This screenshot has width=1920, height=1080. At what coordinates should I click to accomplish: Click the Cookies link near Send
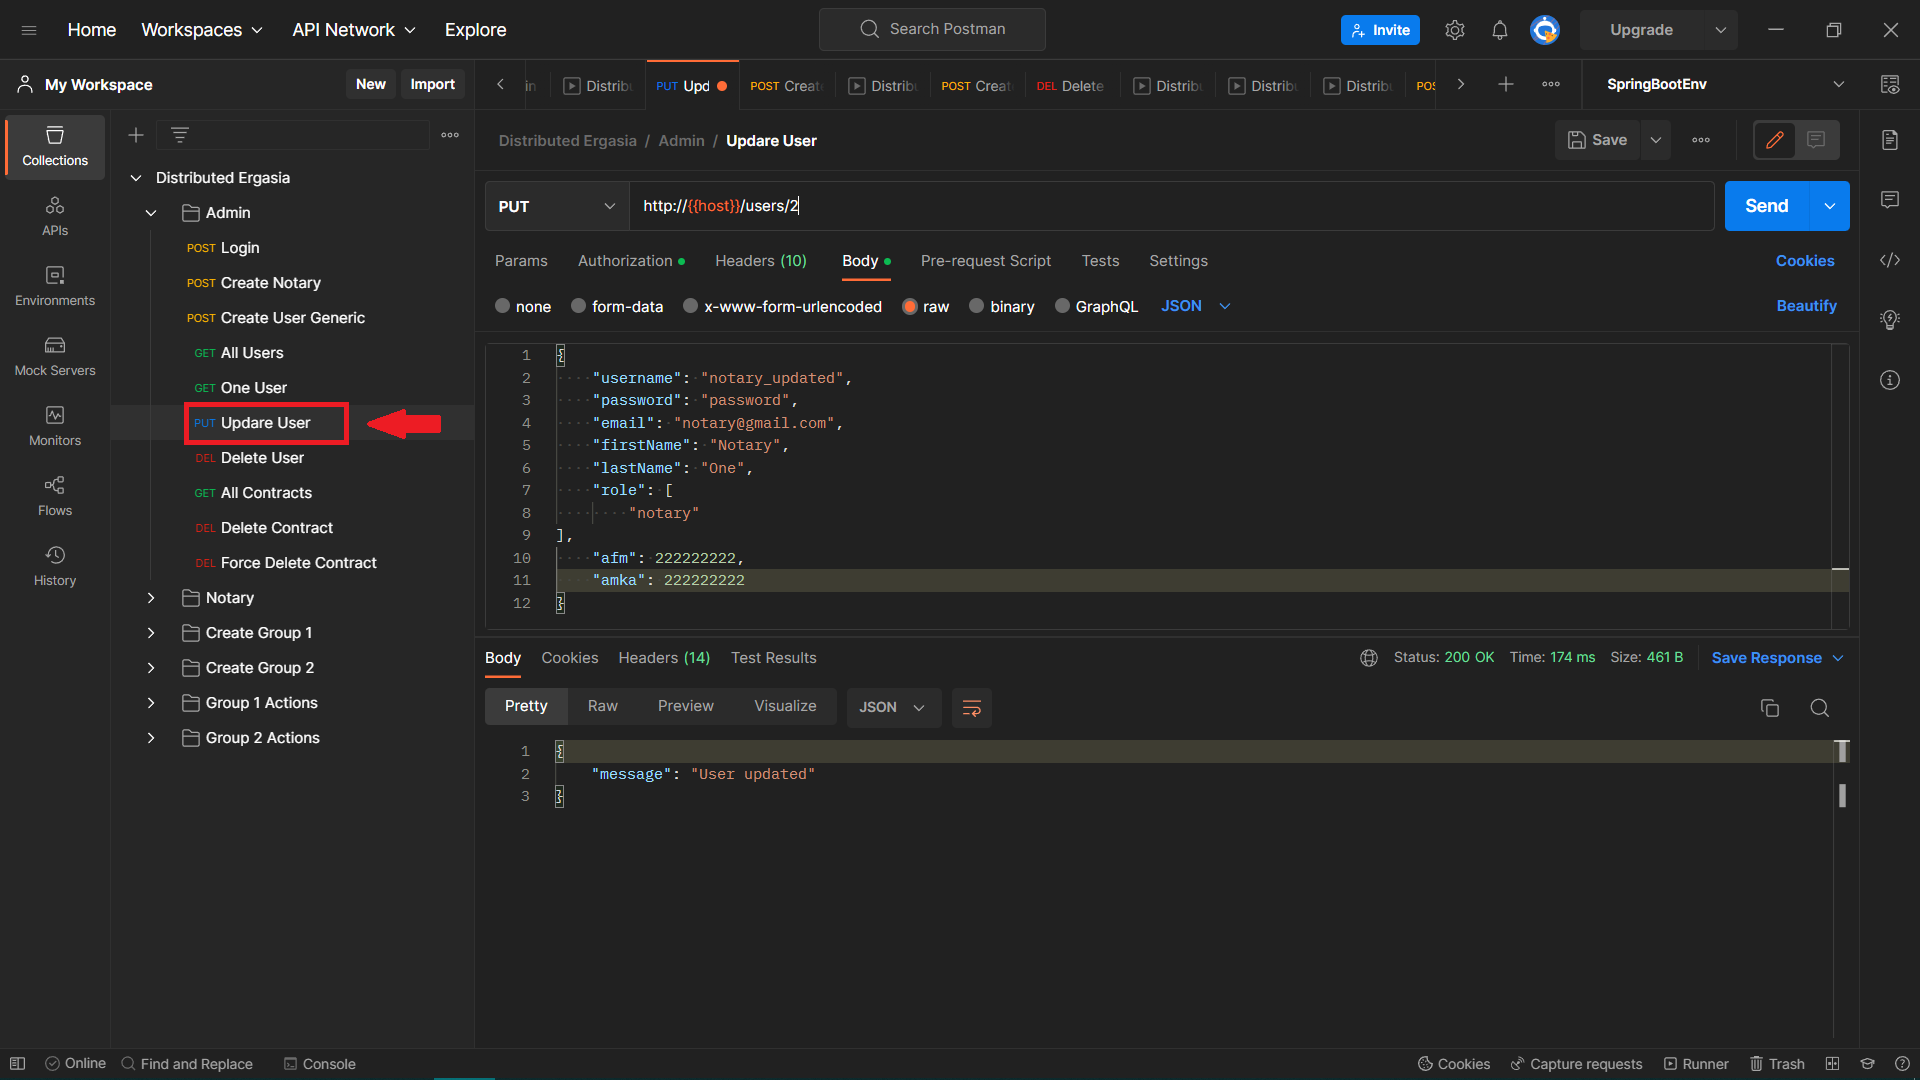point(1805,261)
